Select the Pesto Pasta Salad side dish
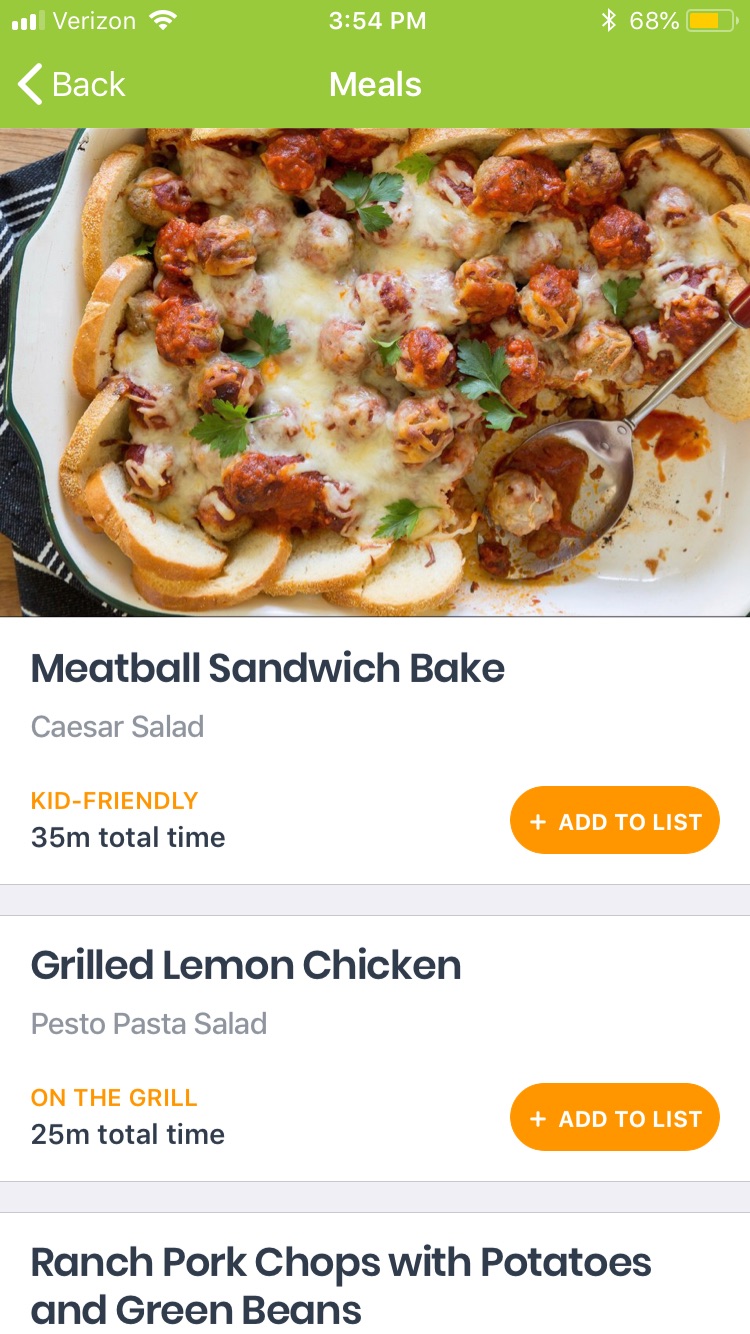The image size is (750, 1334). tap(149, 1024)
